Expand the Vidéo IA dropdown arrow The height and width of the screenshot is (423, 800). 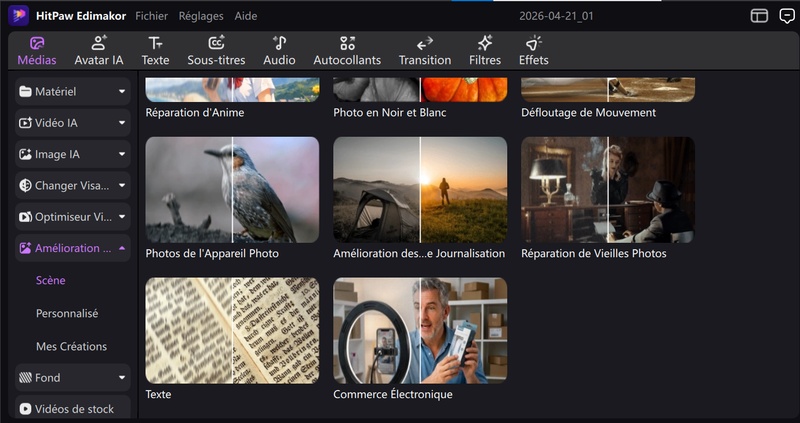click(122, 123)
